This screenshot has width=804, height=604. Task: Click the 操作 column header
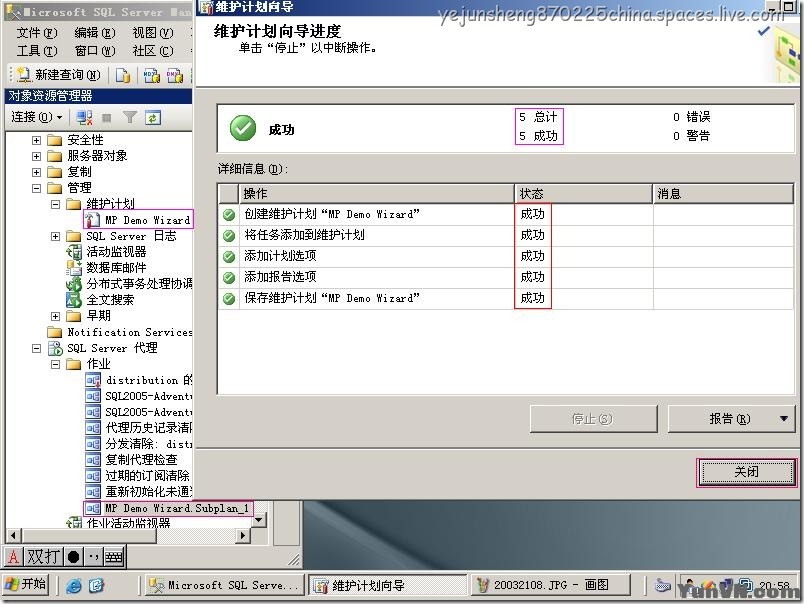tap(376, 193)
